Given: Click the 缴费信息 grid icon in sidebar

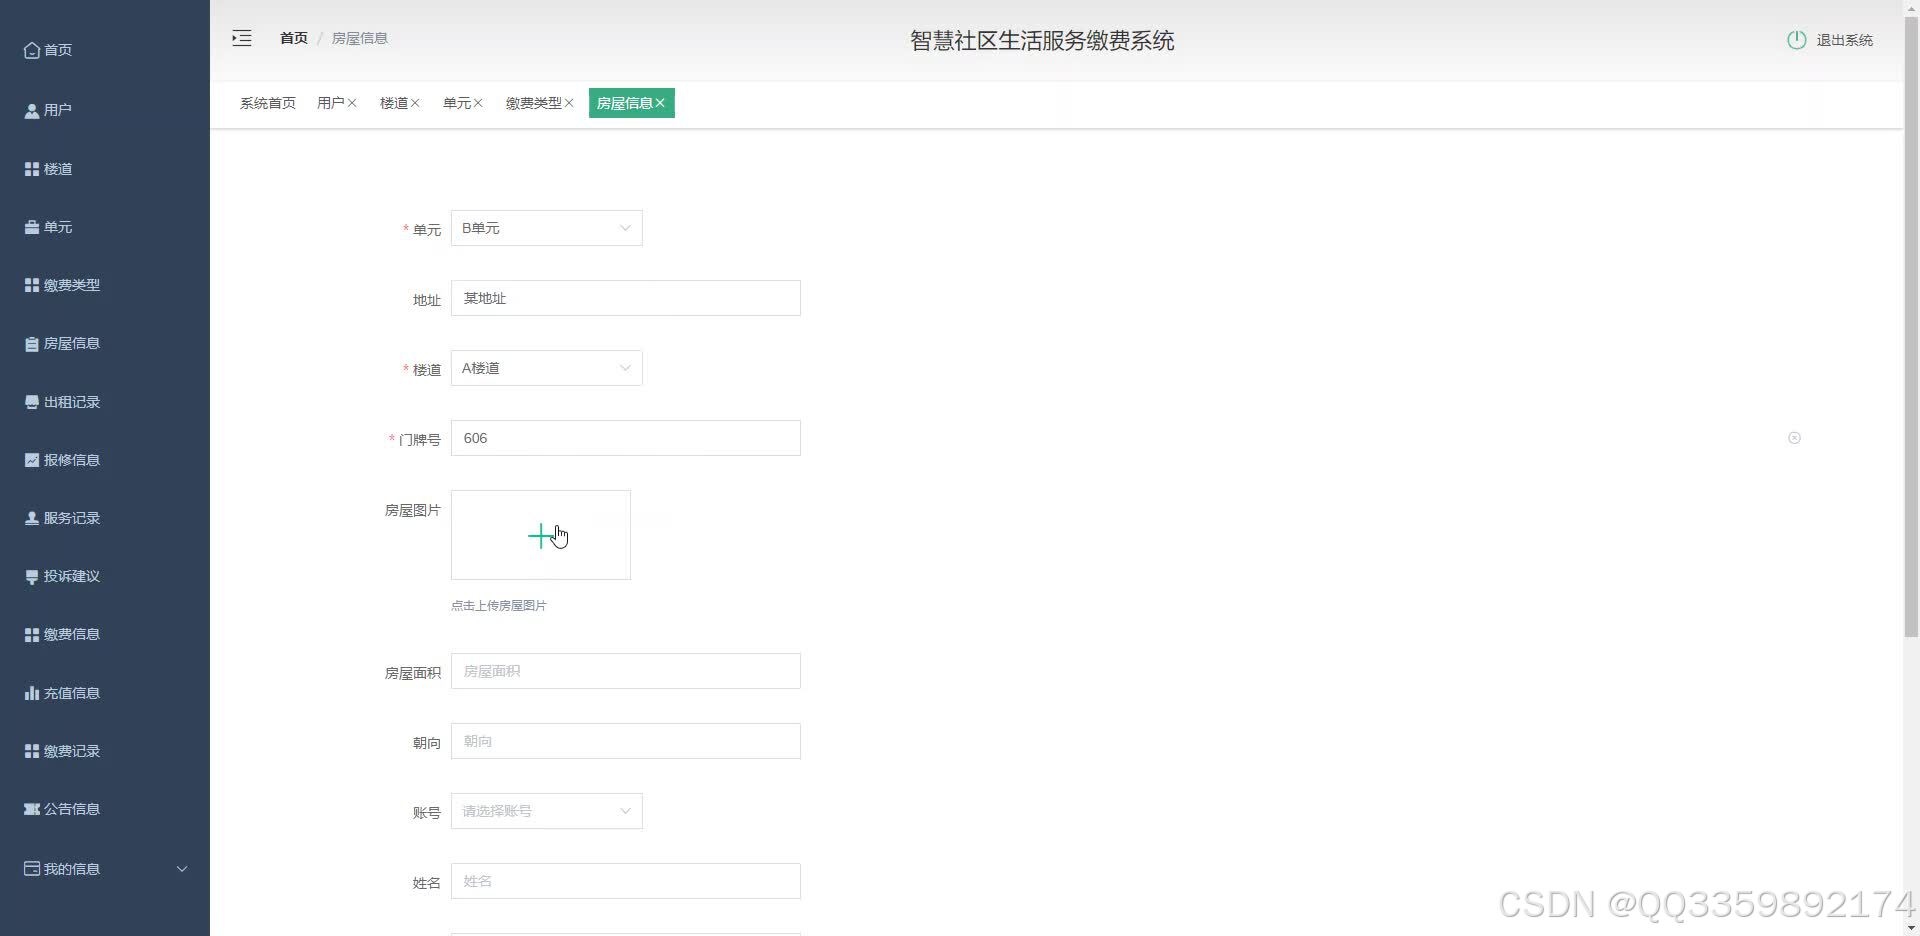Looking at the screenshot, I should click(x=32, y=634).
